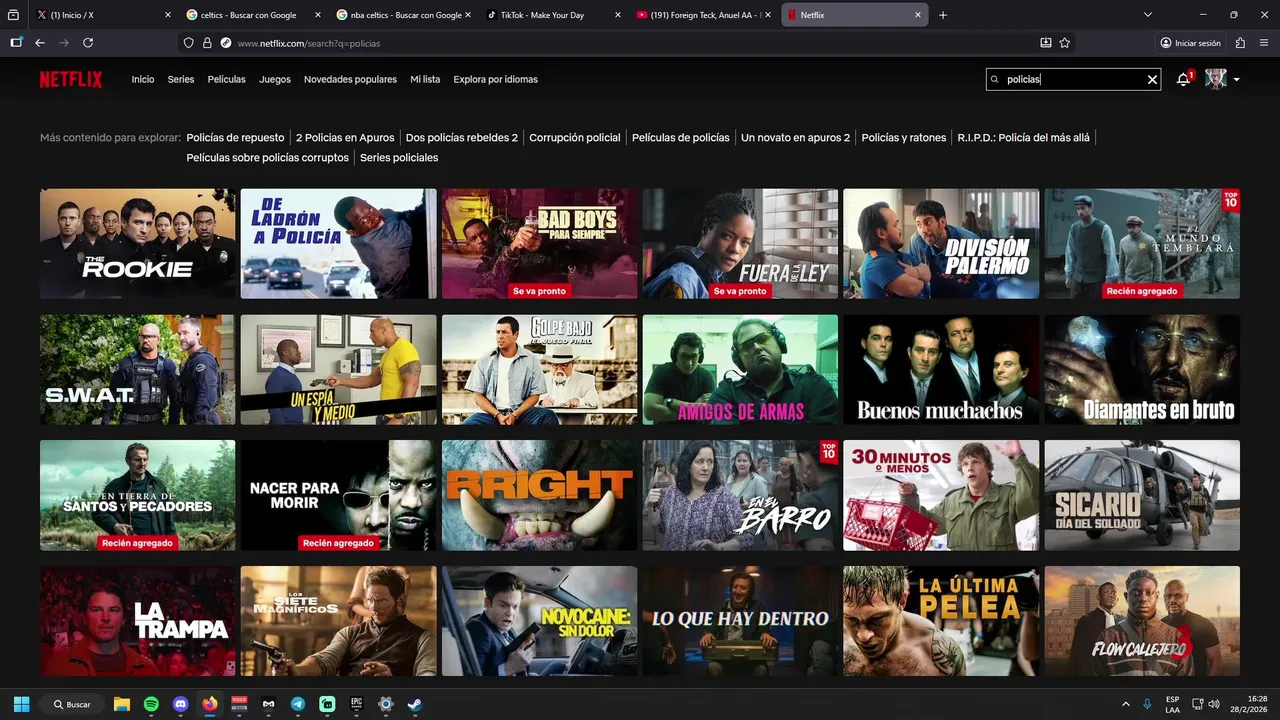Open the list all tabs chevron
This screenshot has width=1280, height=720.
1148,15
